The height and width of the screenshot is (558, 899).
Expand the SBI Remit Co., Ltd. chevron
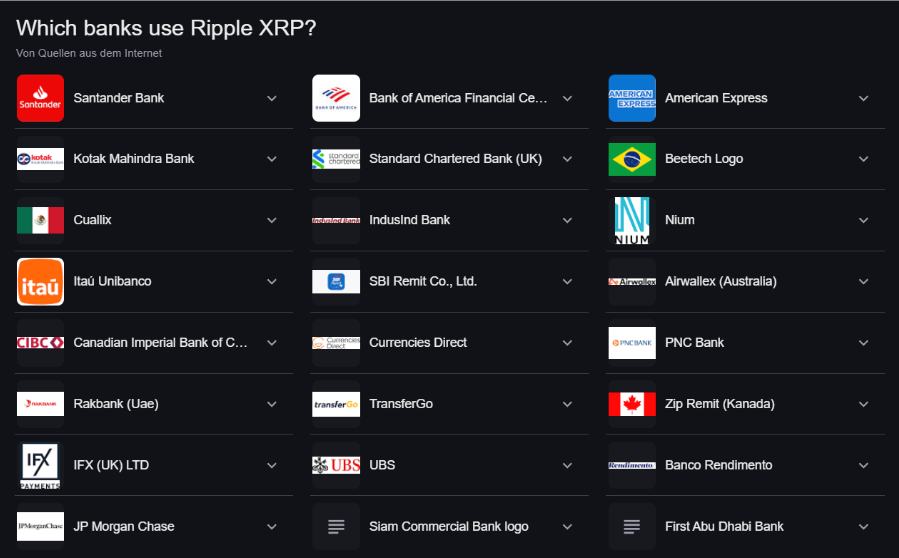tap(568, 282)
